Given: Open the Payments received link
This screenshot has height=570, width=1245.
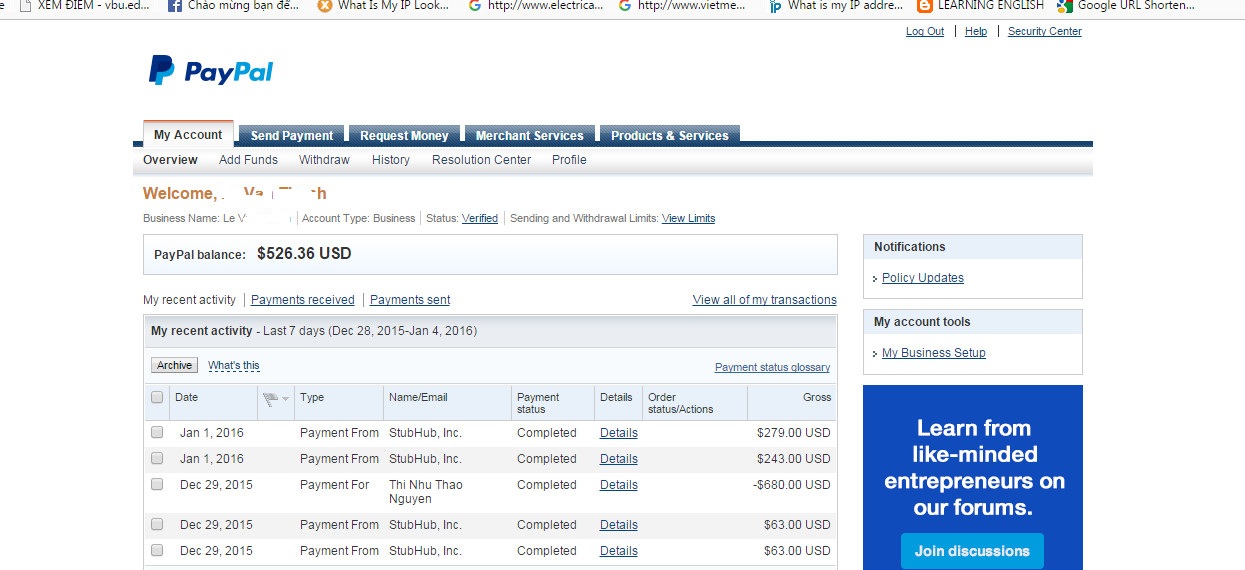Looking at the screenshot, I should pyautogui.click(x=303, y=300).
